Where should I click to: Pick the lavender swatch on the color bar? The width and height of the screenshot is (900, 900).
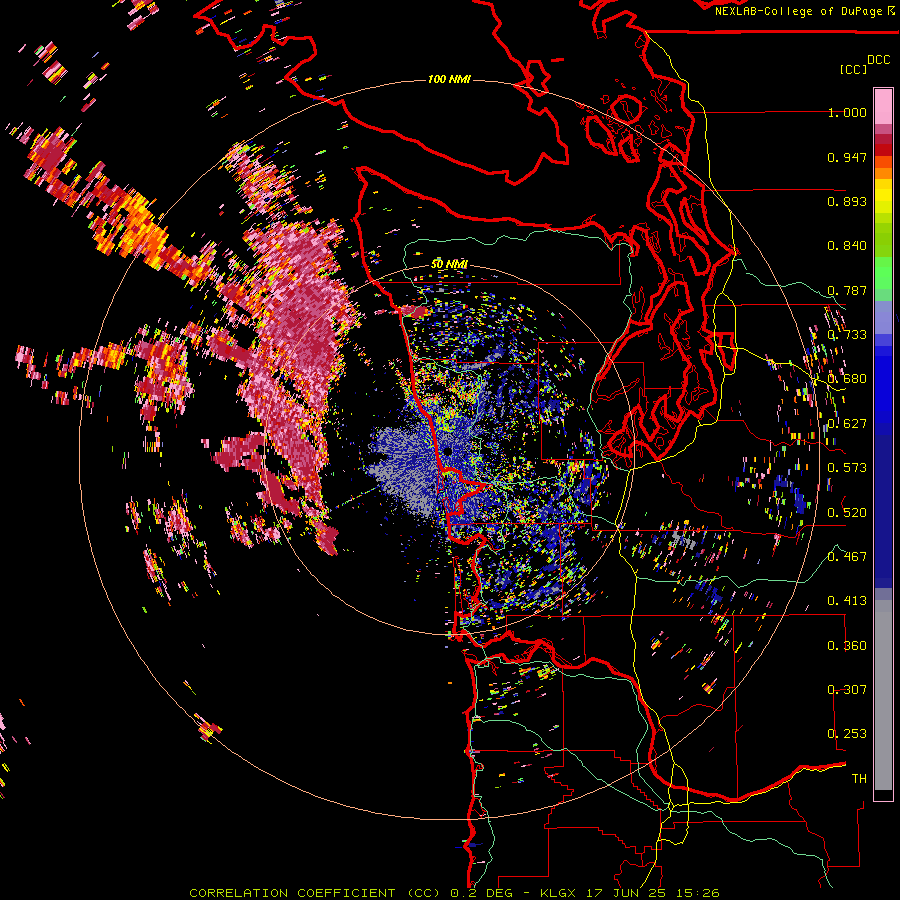(x=883, y=317)
